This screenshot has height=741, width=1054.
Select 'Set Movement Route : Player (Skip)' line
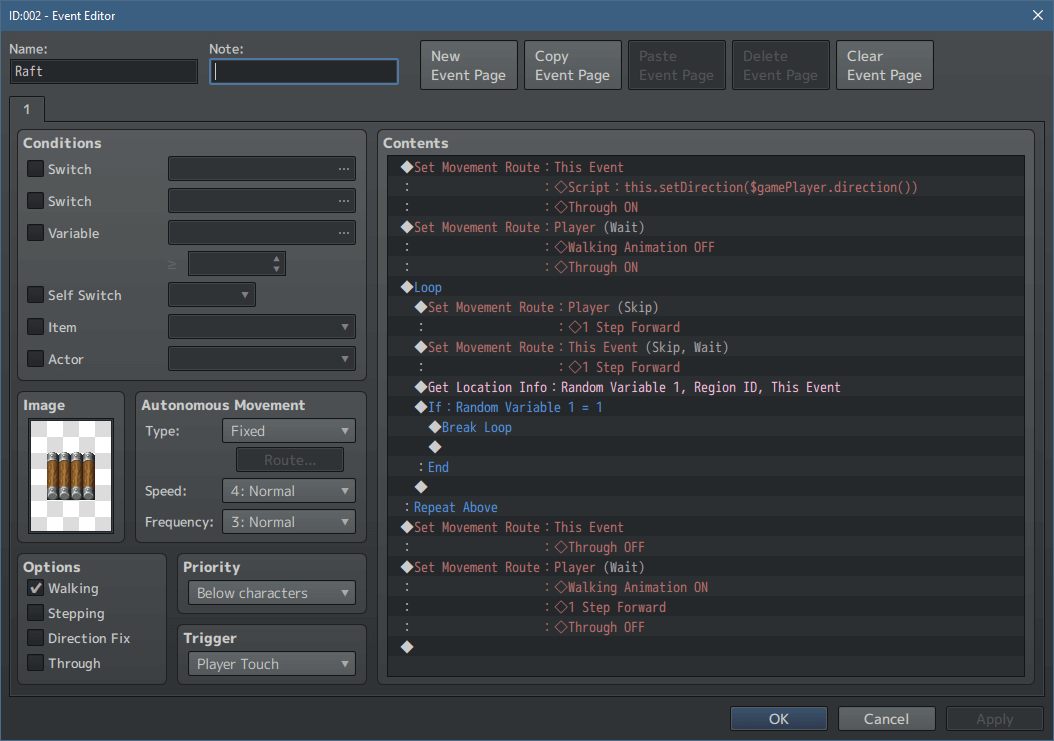(x=706, y=307)
